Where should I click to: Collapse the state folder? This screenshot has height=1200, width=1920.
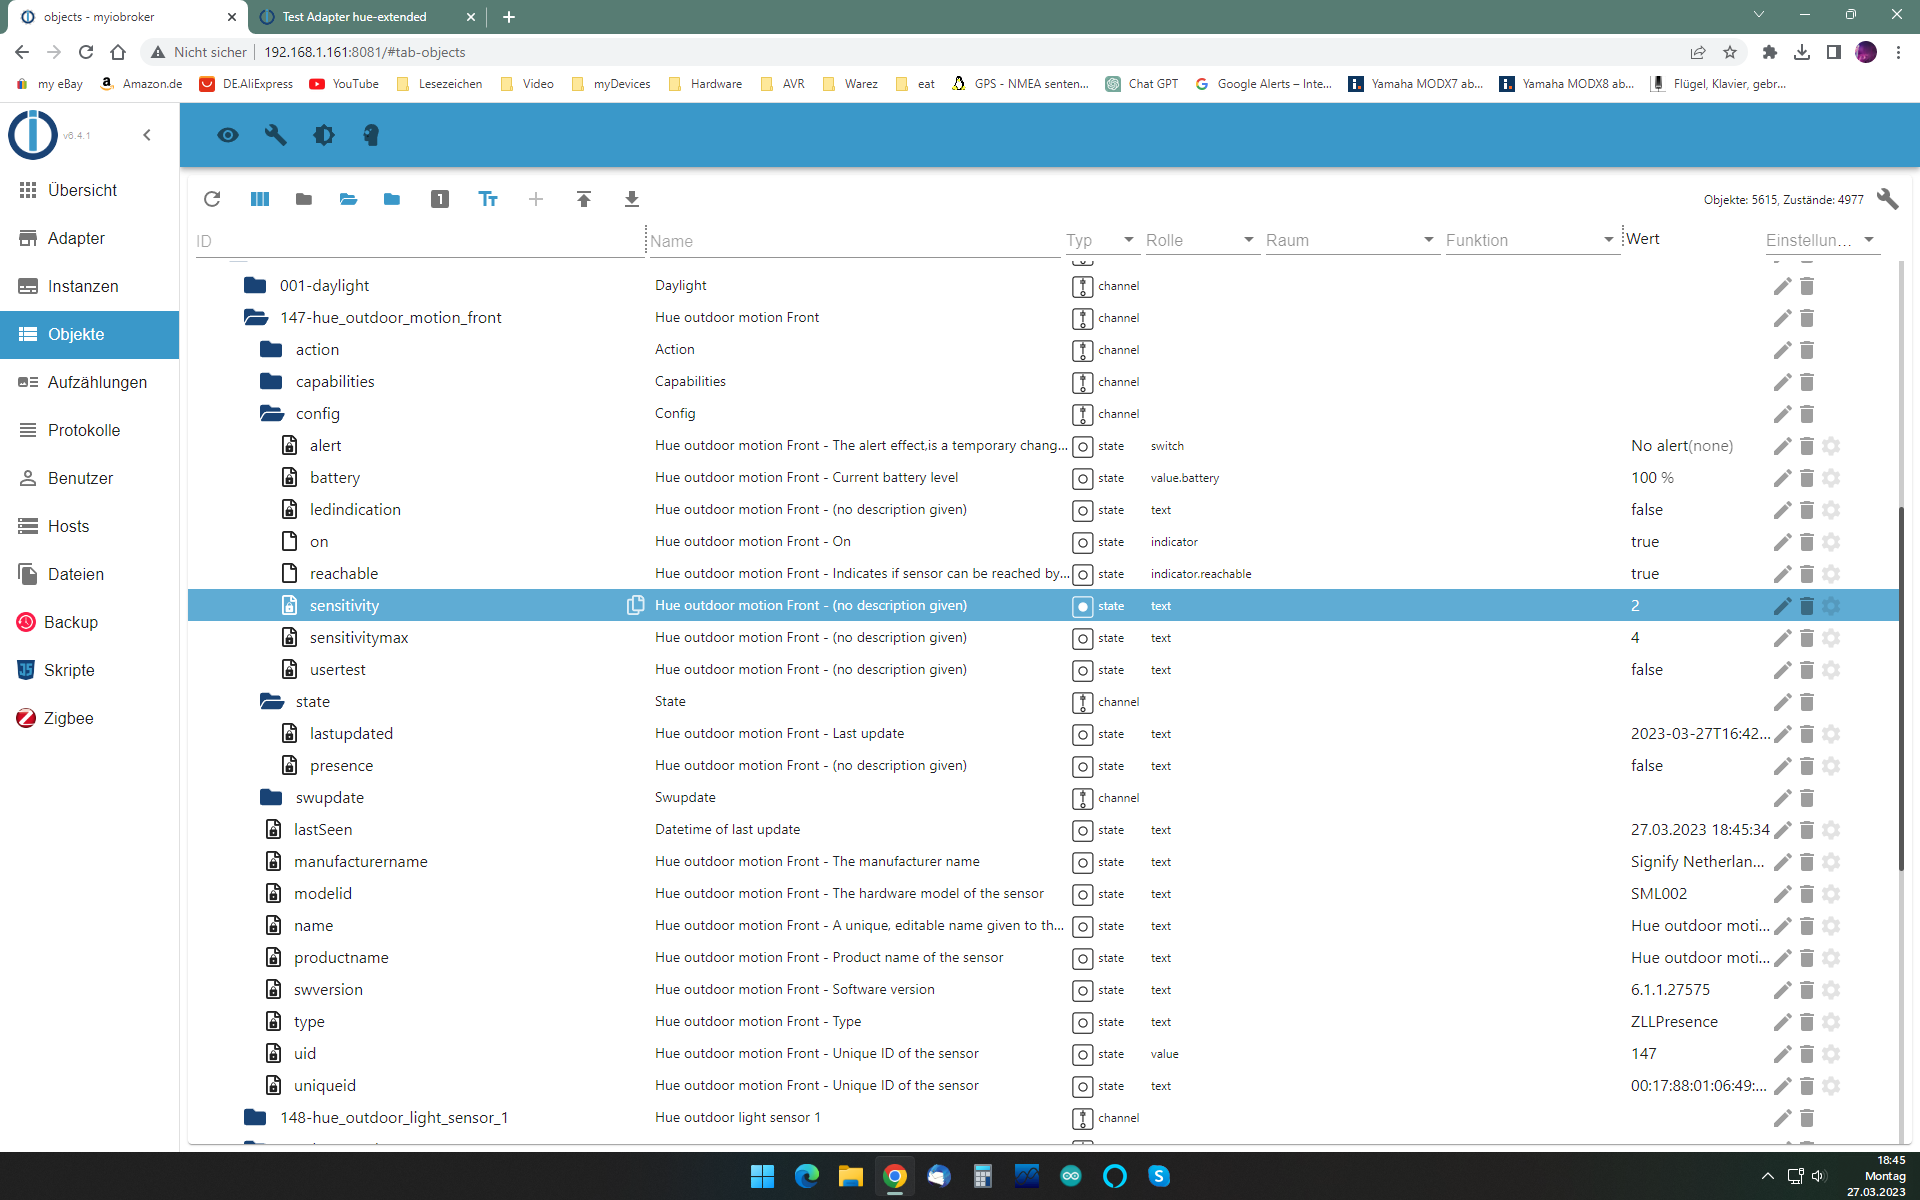(x=271, y=701)
